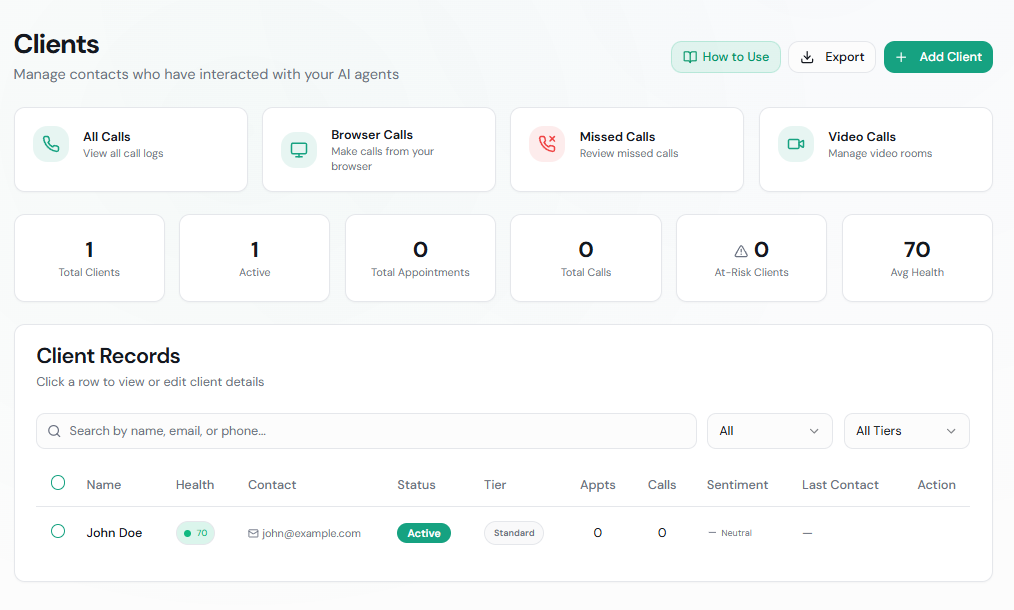The height and width of the screenshot is (610, 1014).
Task: Click the At-Risk Clients stat card
Action: click(x=751, y=258)
